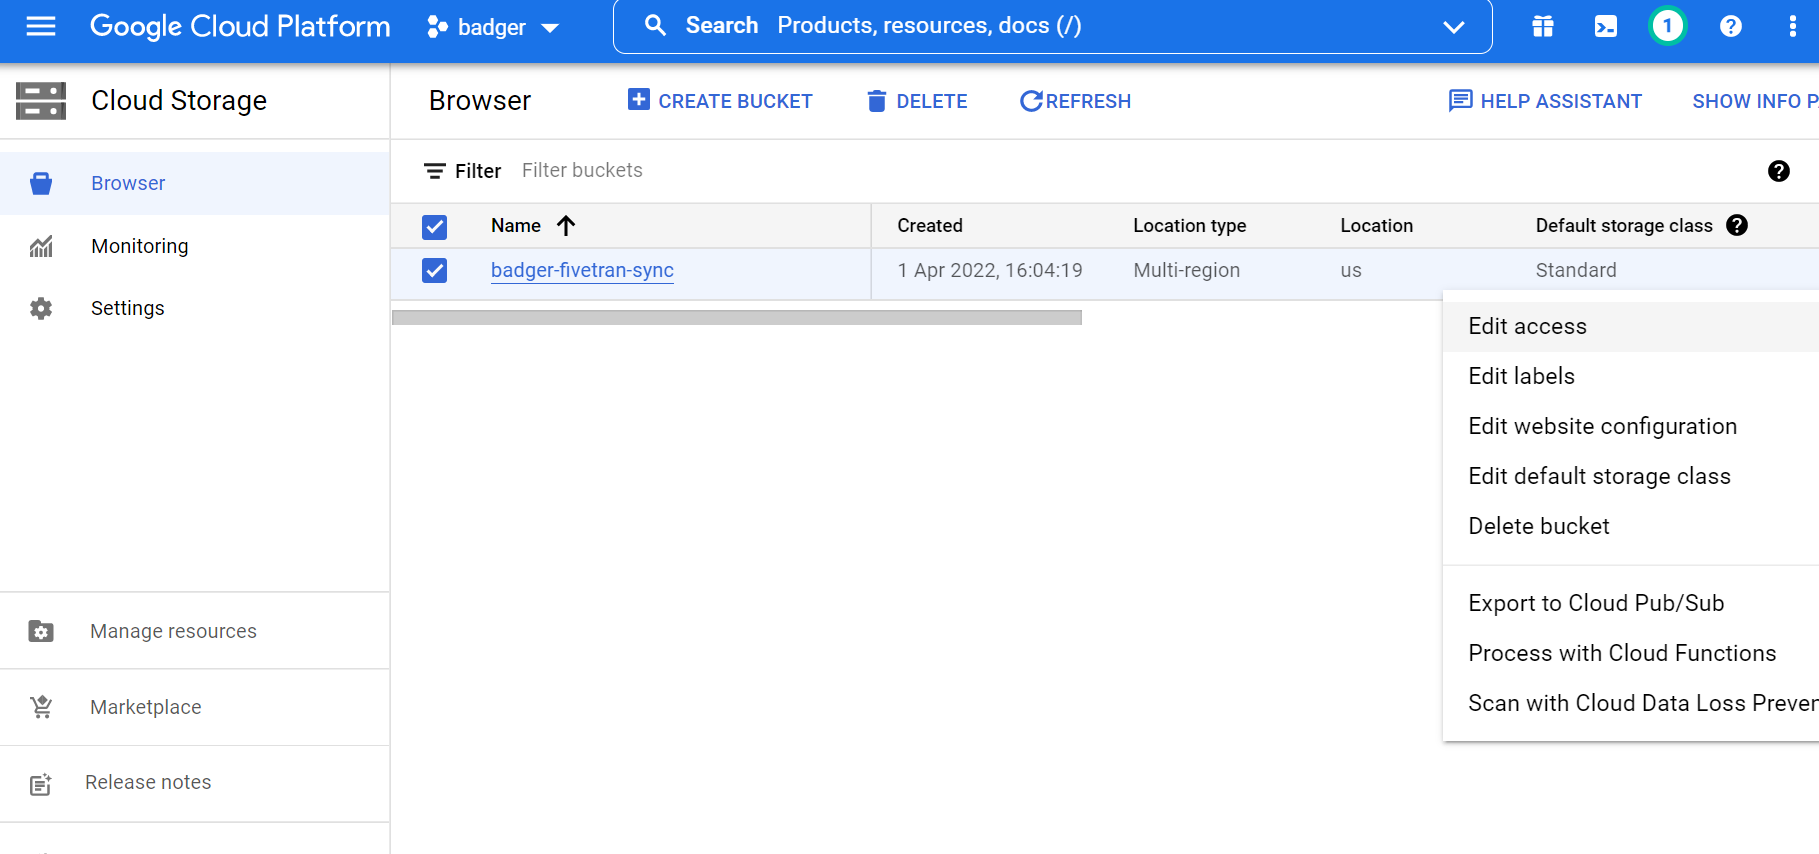This screenshot has height=854, width=1819.
Task: Go to Google Cloud Platform home
Action: pyautogui.click(x=240, y=26)
